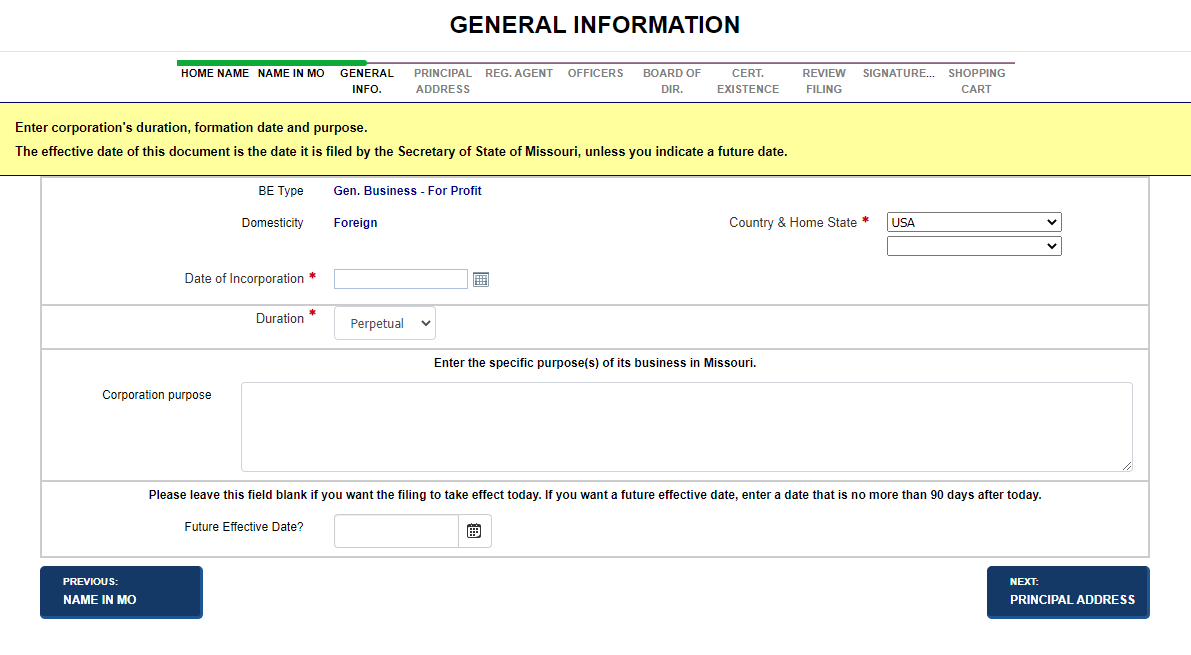Open the Future Effective Date calendar picker
Viewport: 1191px width, 655px height.
(x=474, y=531)
